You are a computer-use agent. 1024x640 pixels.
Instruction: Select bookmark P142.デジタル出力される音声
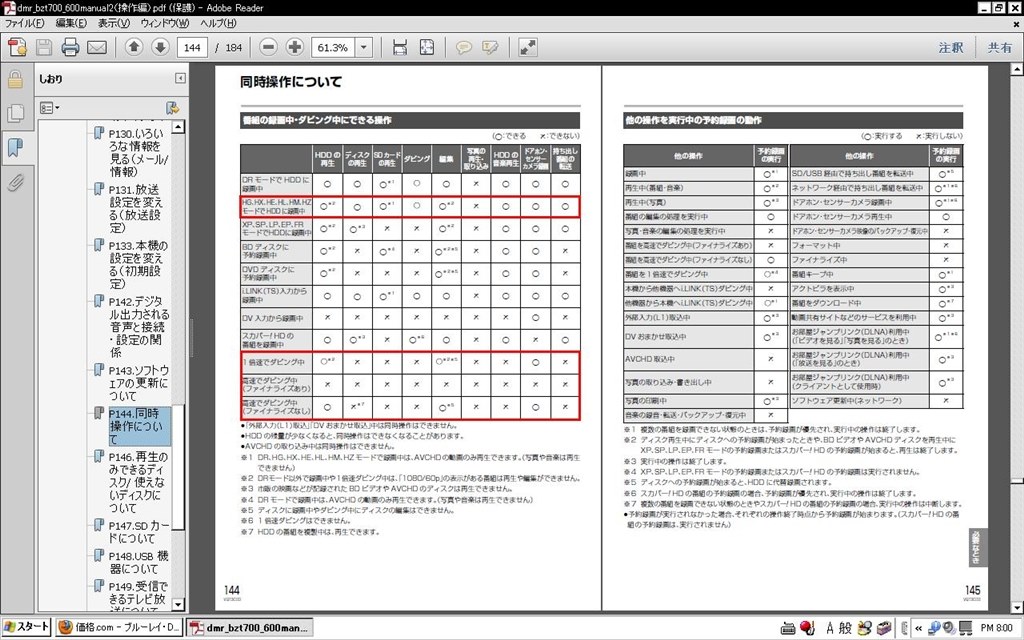pyautogui.click(x=138, y=327)
